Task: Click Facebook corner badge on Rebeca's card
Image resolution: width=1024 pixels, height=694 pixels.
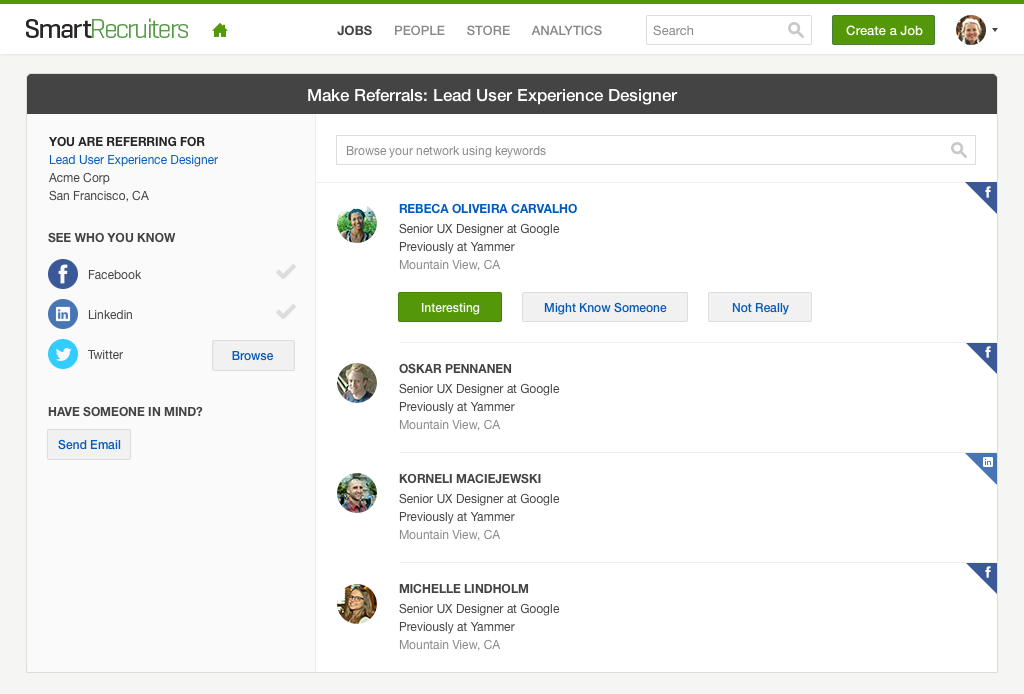Action: coord(984,194)
